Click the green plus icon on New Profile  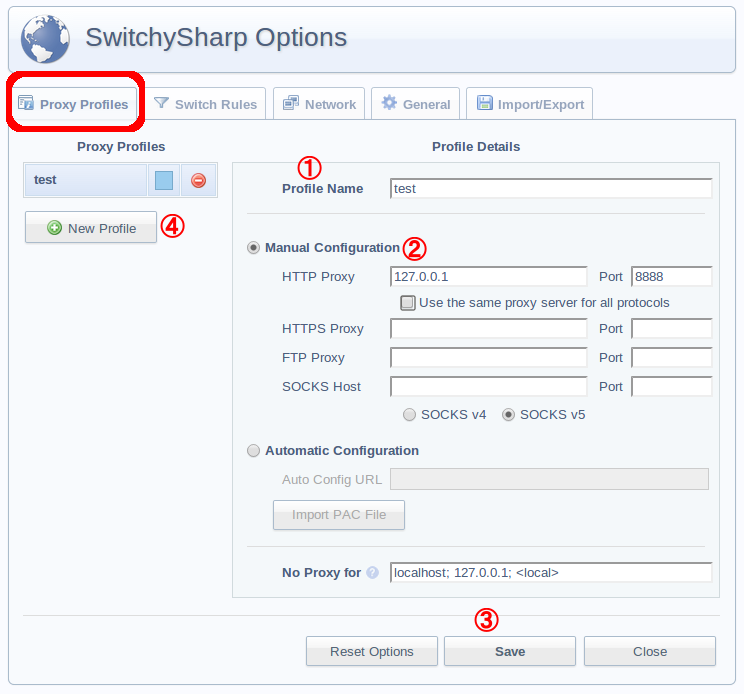[x=55, y=228]
